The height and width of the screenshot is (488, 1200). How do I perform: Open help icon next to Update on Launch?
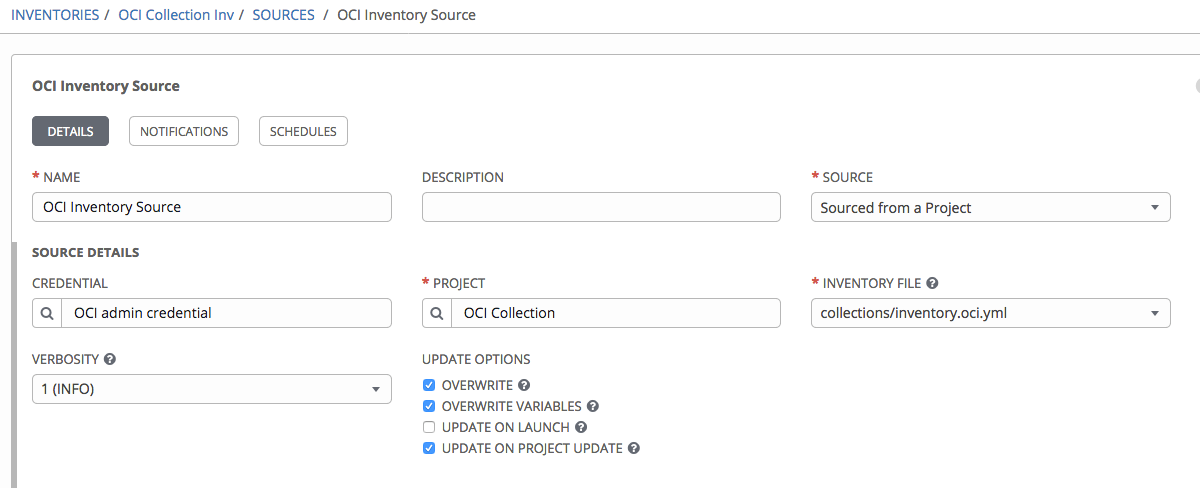[581, 427]
